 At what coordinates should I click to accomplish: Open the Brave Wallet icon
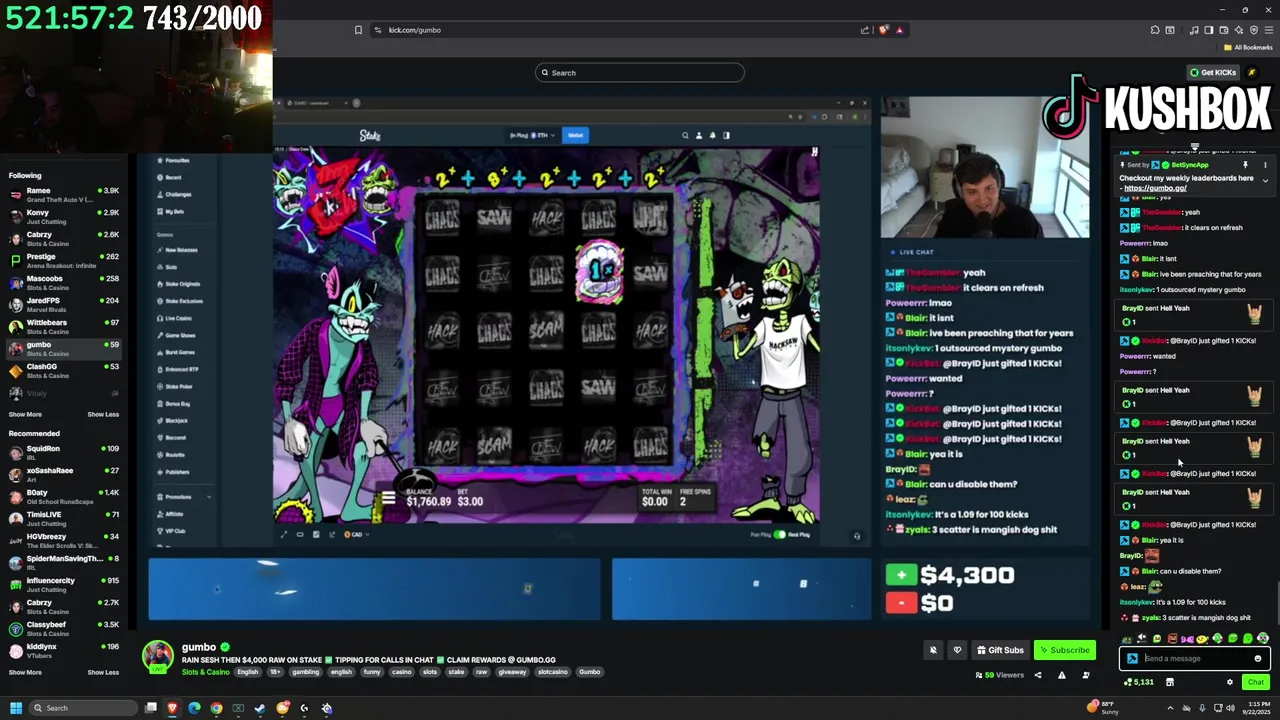(1224, 30)
